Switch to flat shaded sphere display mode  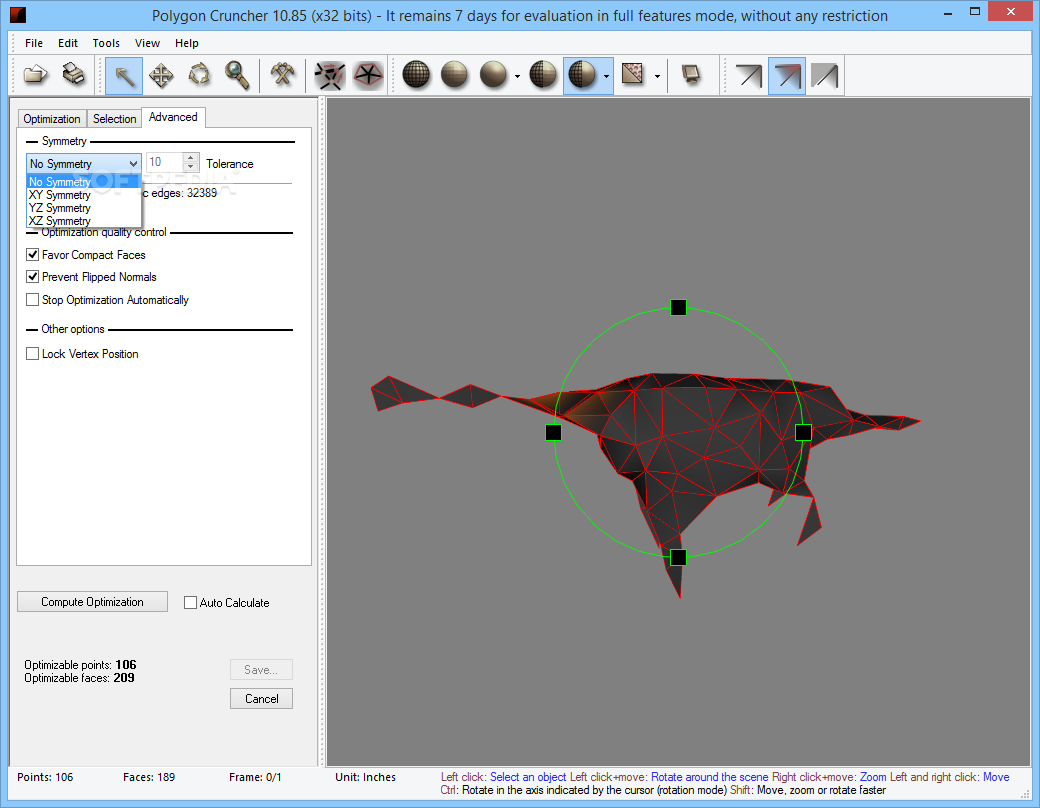454,75
